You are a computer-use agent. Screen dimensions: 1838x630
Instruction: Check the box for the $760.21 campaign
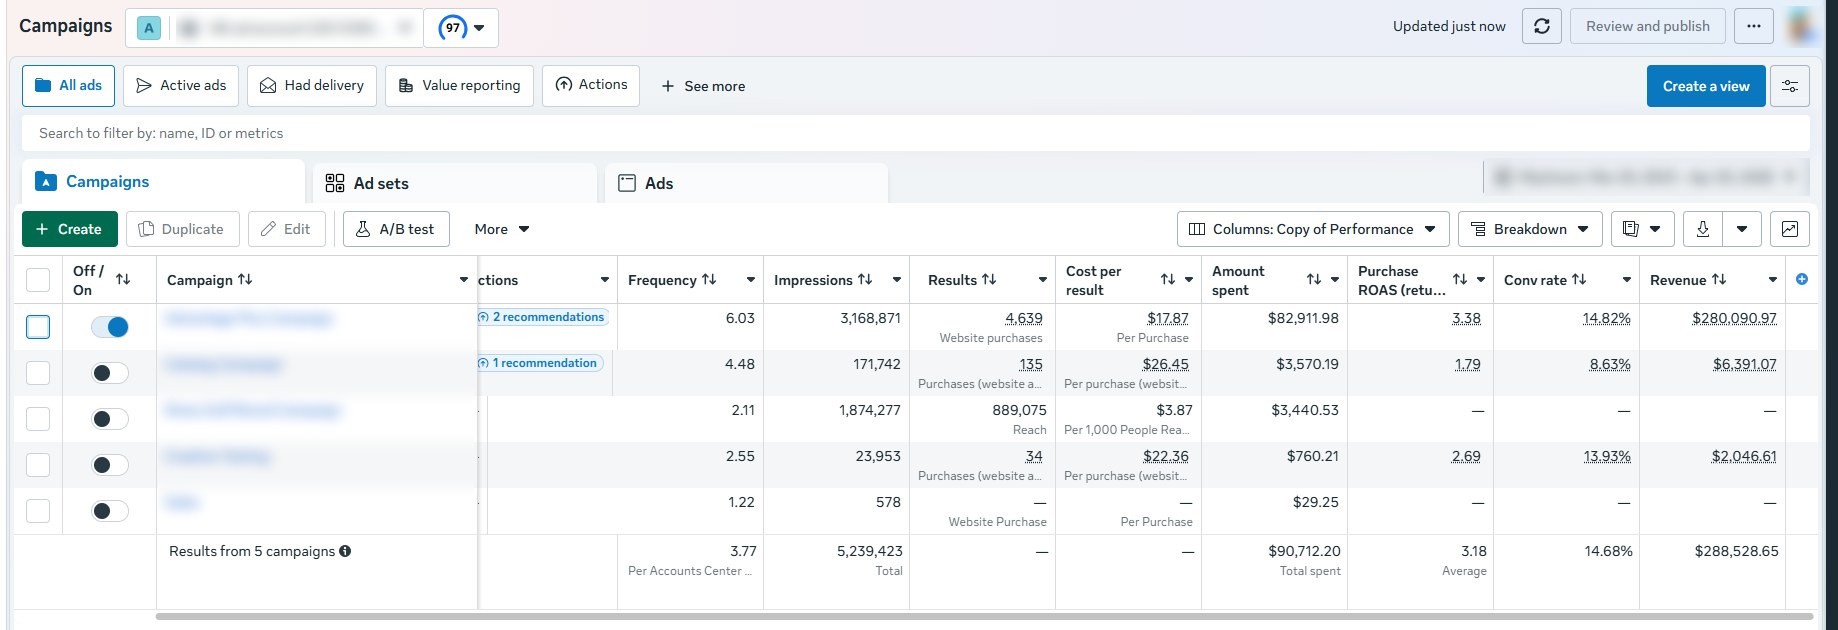[38, 465]
